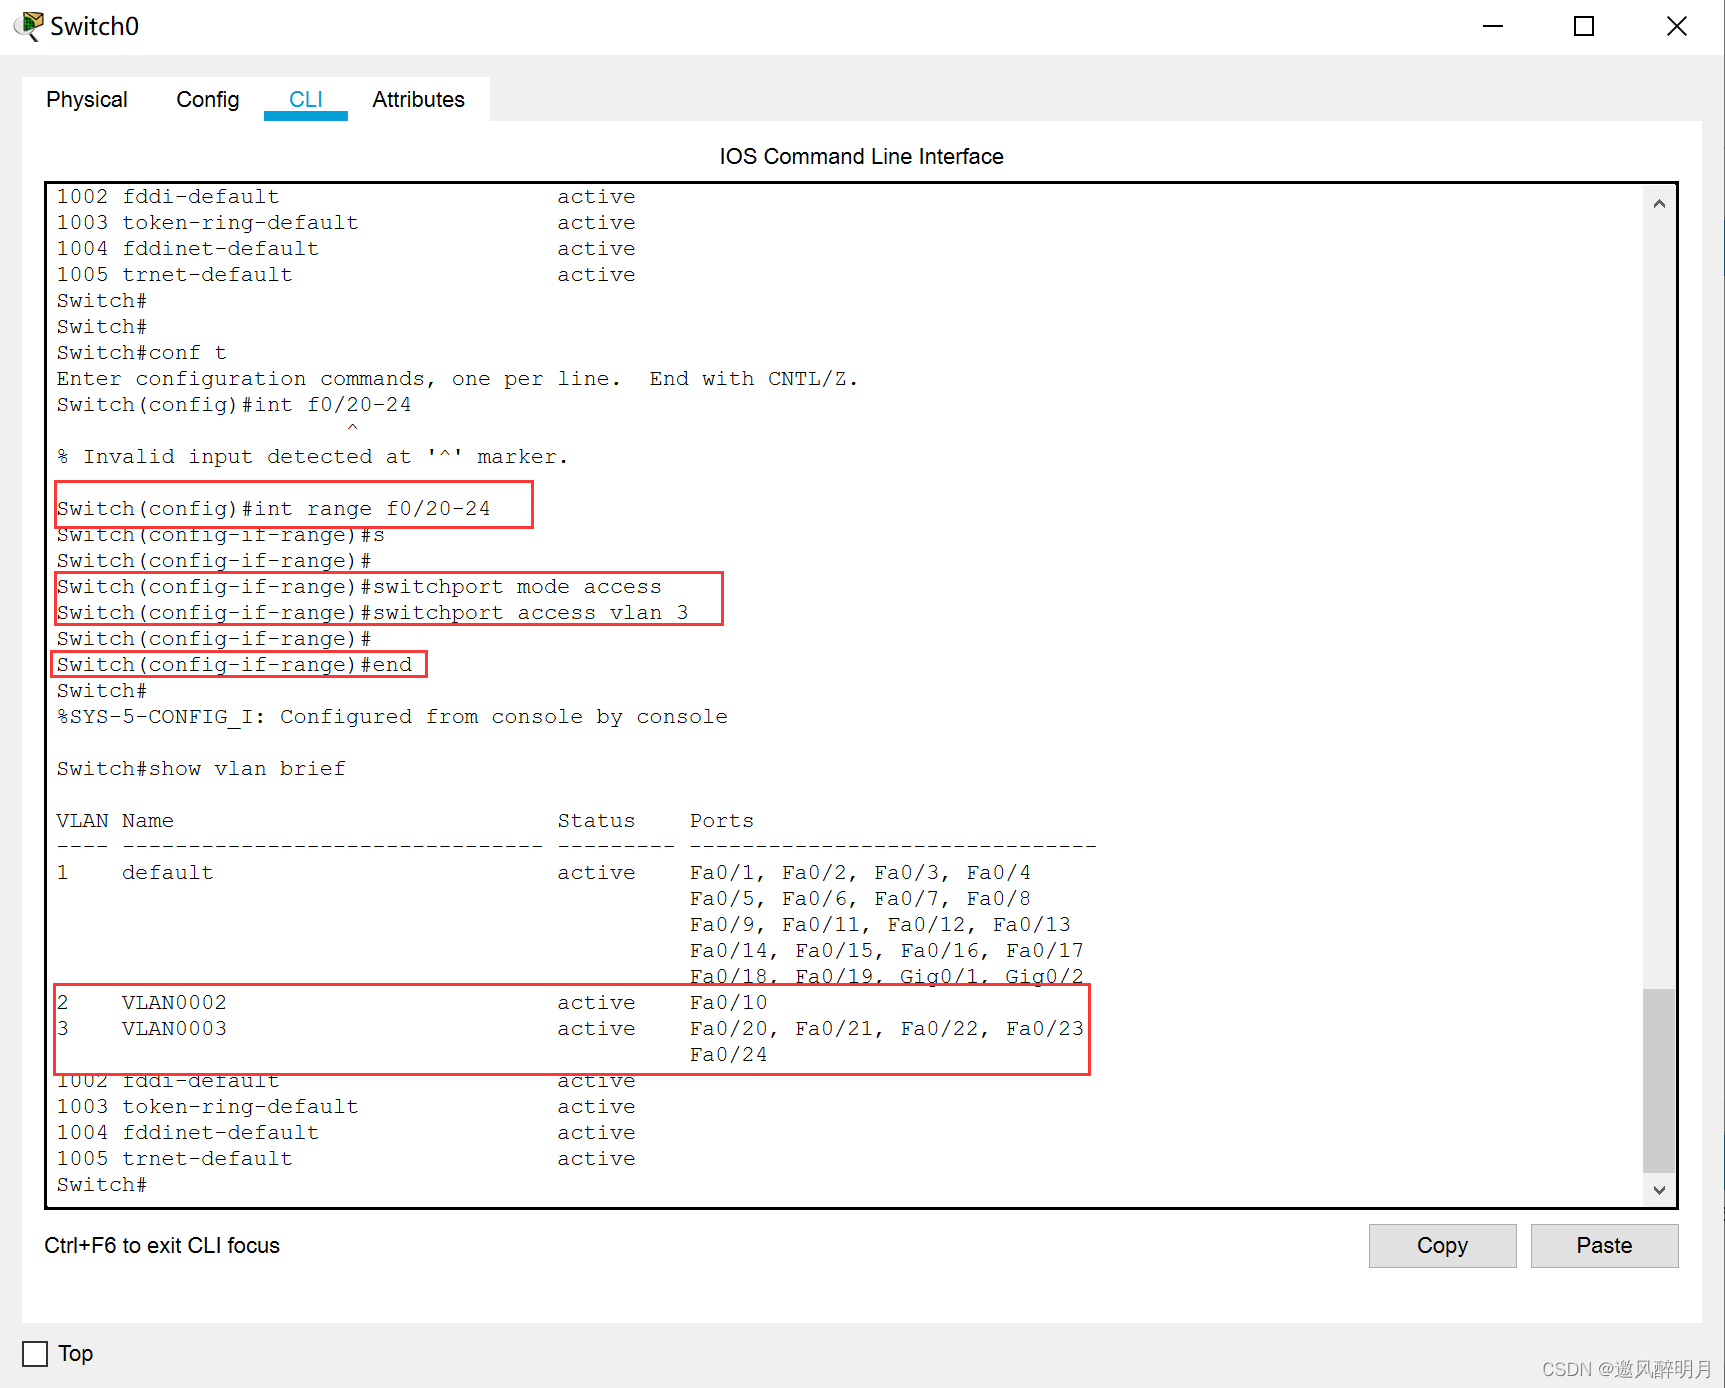Focus the last Switch# prompt line

tap(102, 1185)
